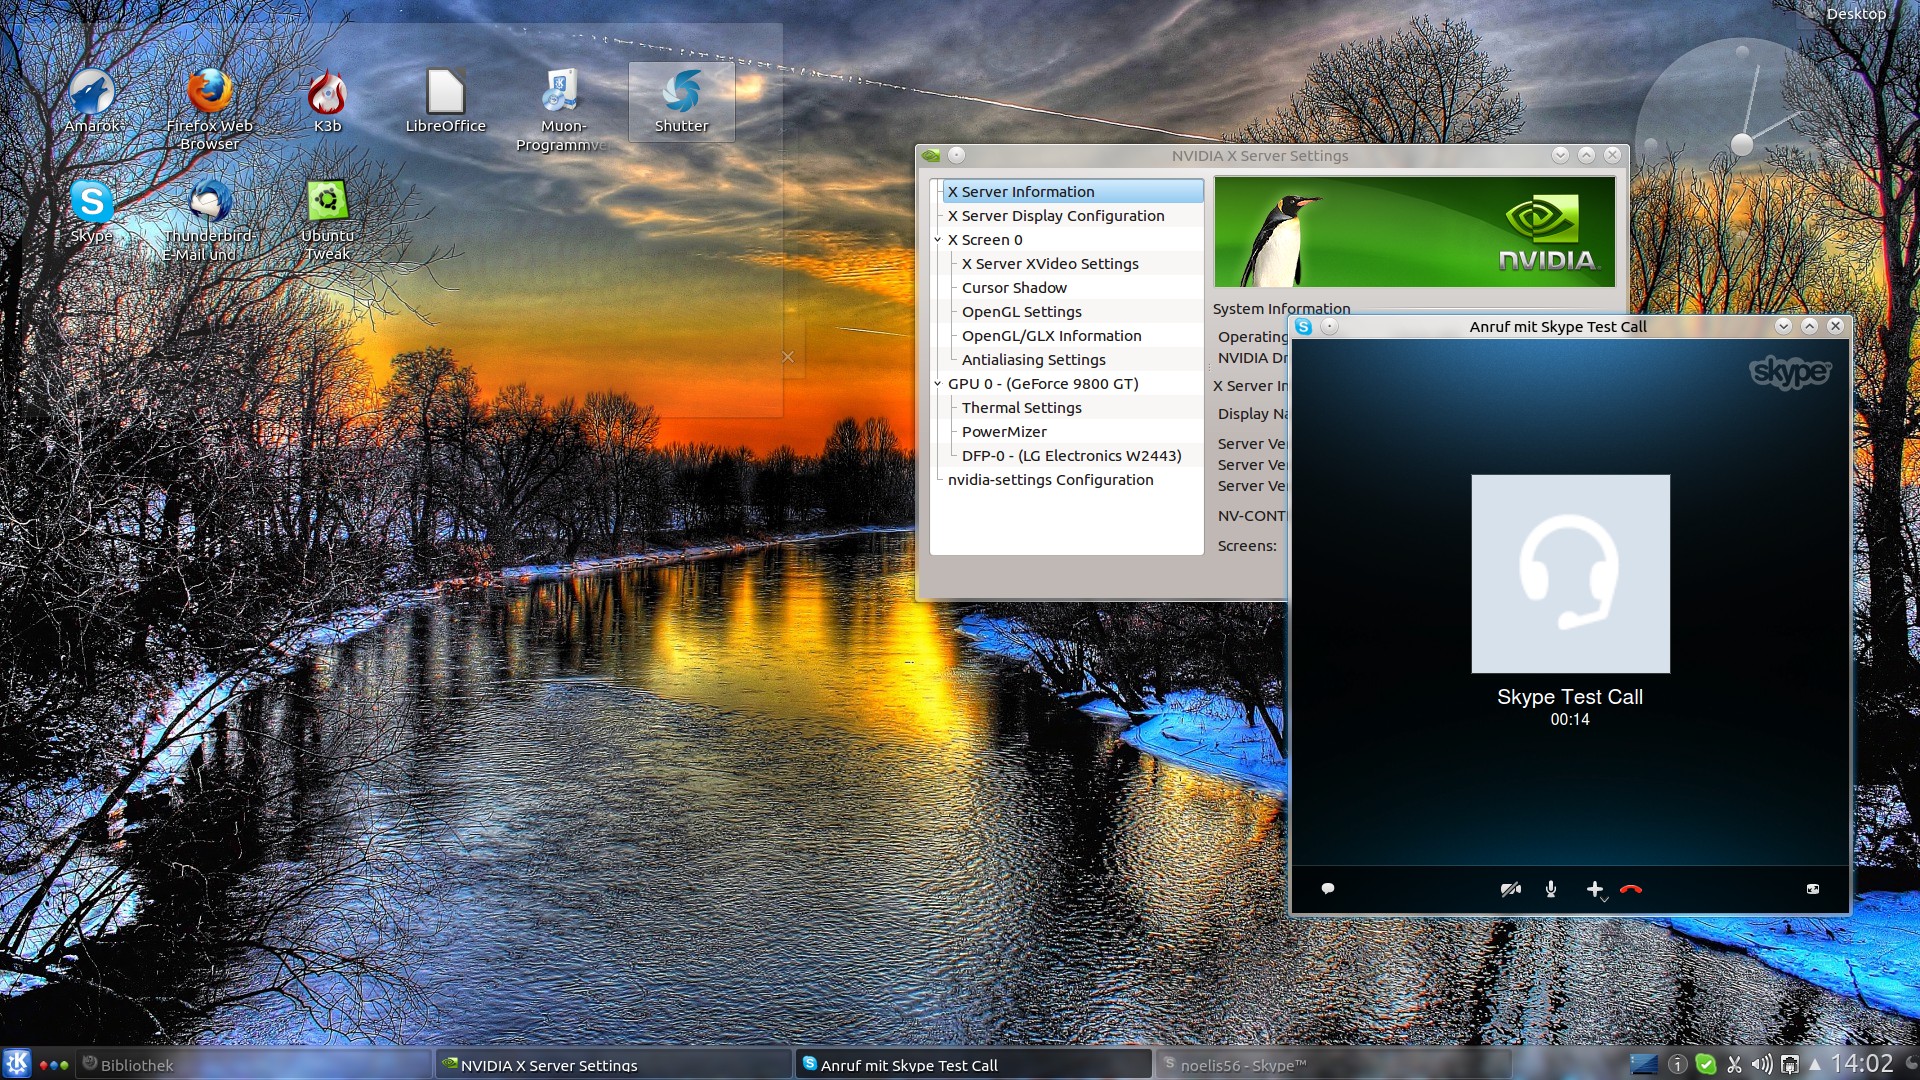
Task: Open the Ubuntu Tweak desktop icon
Action: point(327,219)
